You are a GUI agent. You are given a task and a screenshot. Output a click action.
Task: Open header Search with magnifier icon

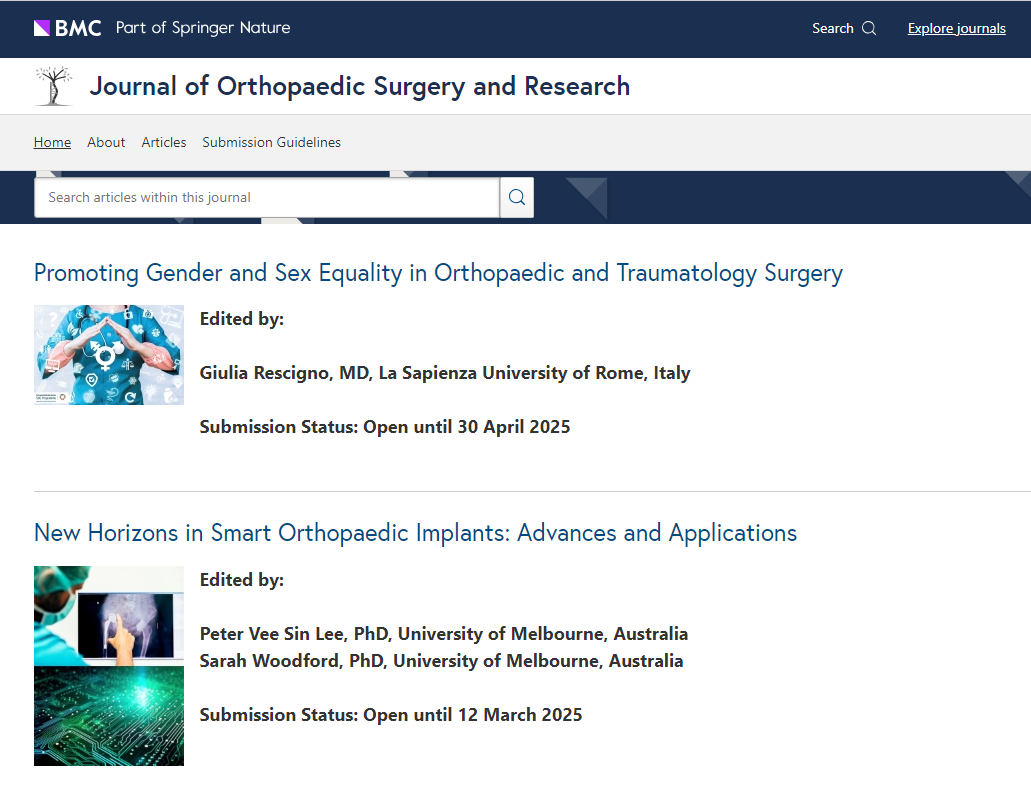[x=843, y=28]
